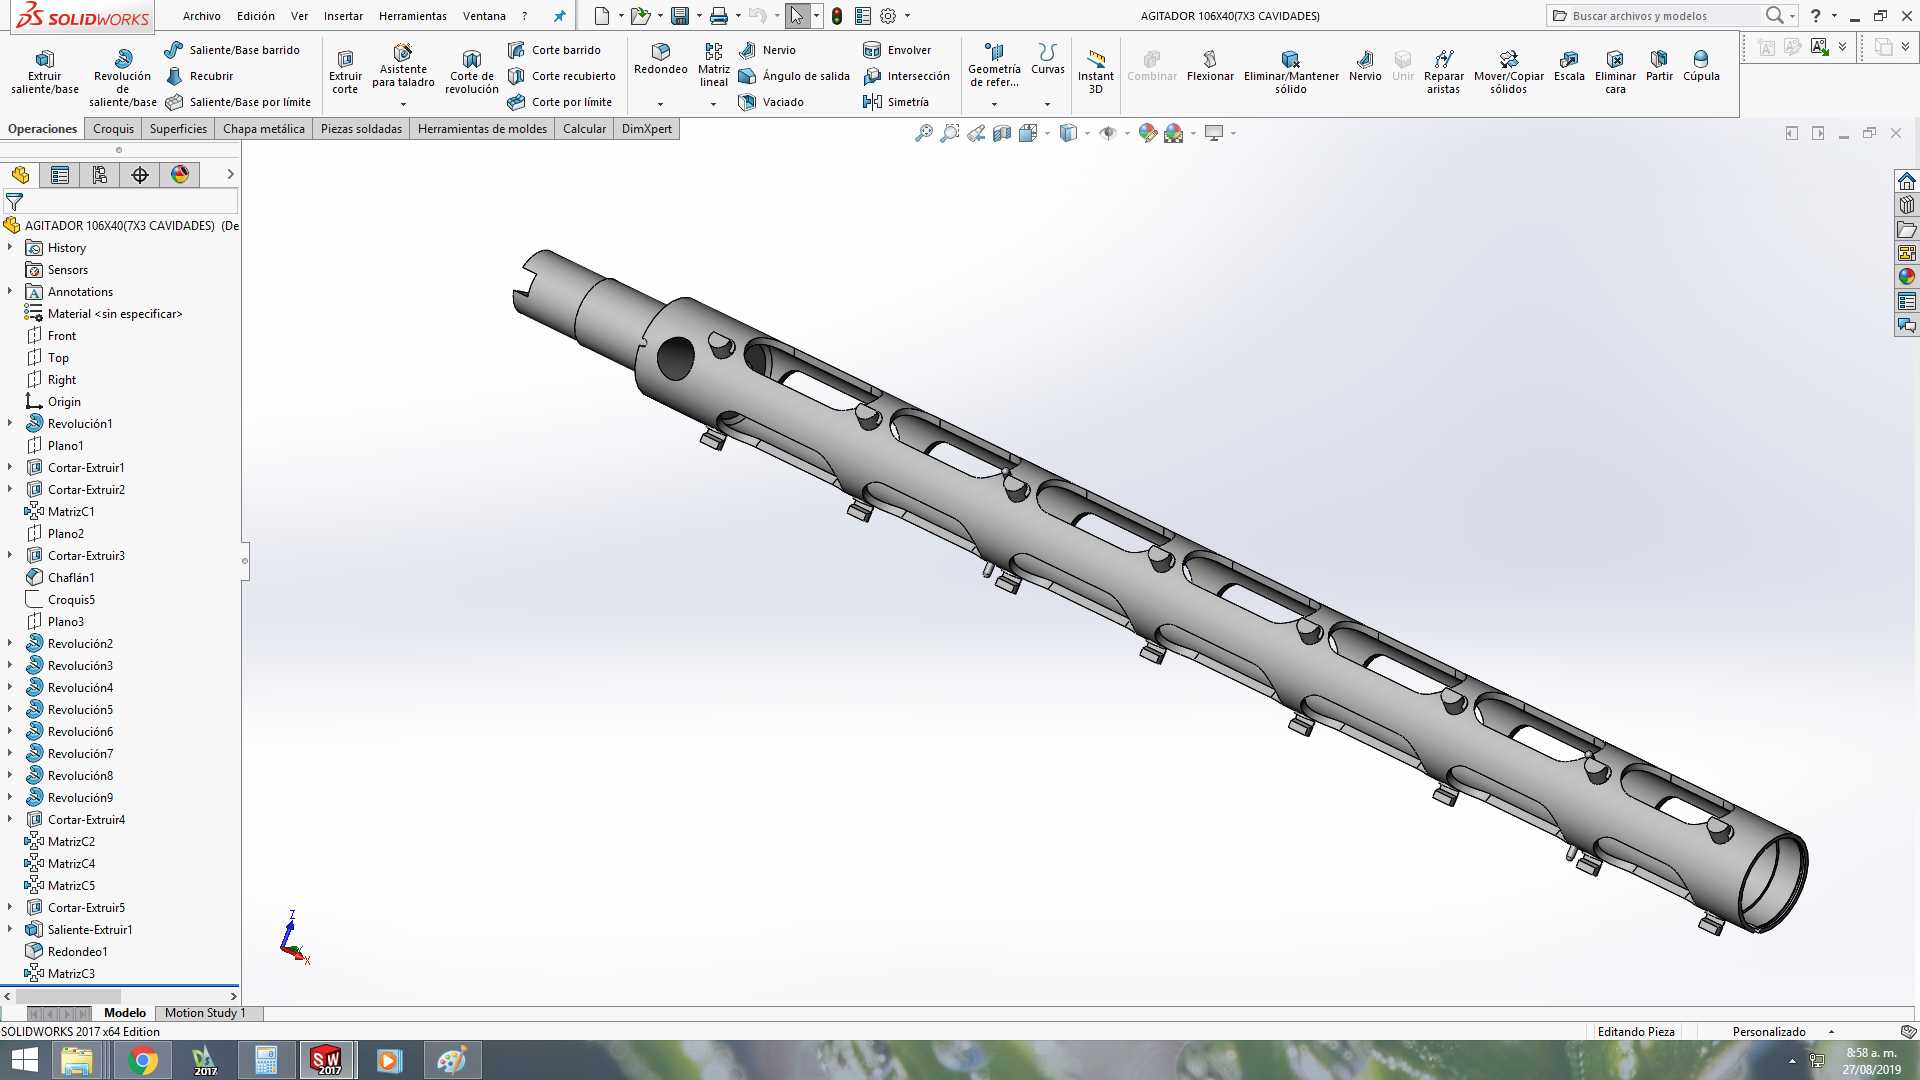Select the Flexionar tool
Viewport: 1920px width, 1080px height.
coord(1210,66)
